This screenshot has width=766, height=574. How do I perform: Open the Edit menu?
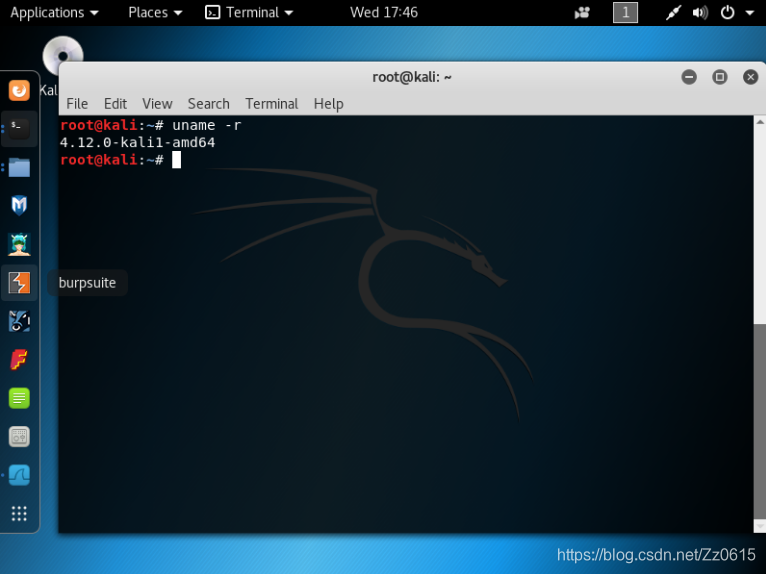click(x=115, y=104)
